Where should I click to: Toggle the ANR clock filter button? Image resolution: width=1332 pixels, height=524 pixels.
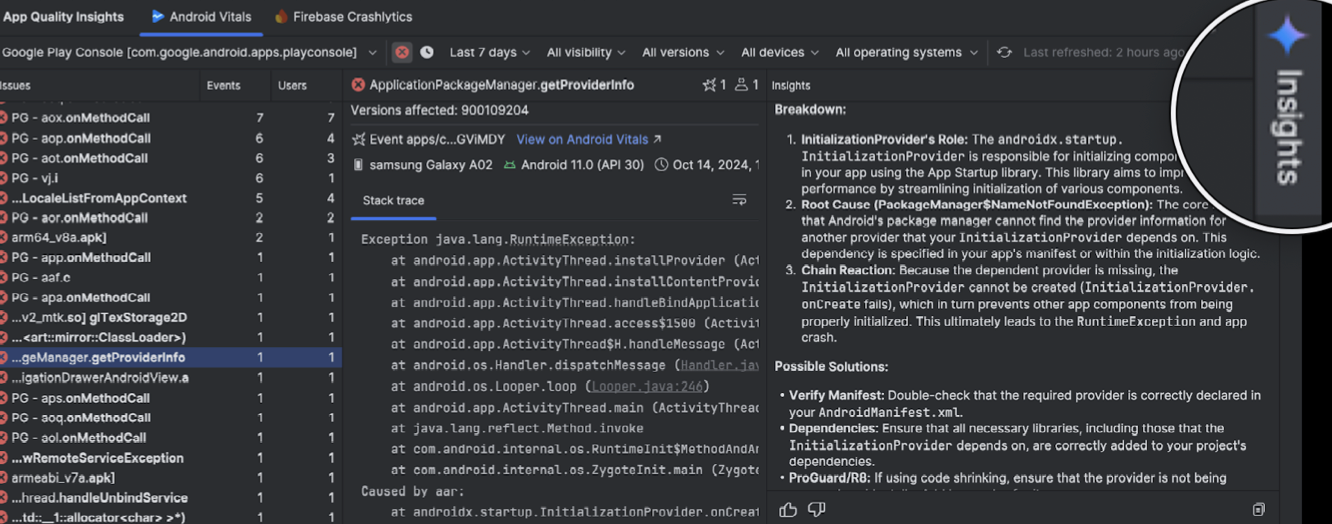[x=427, y=53]
